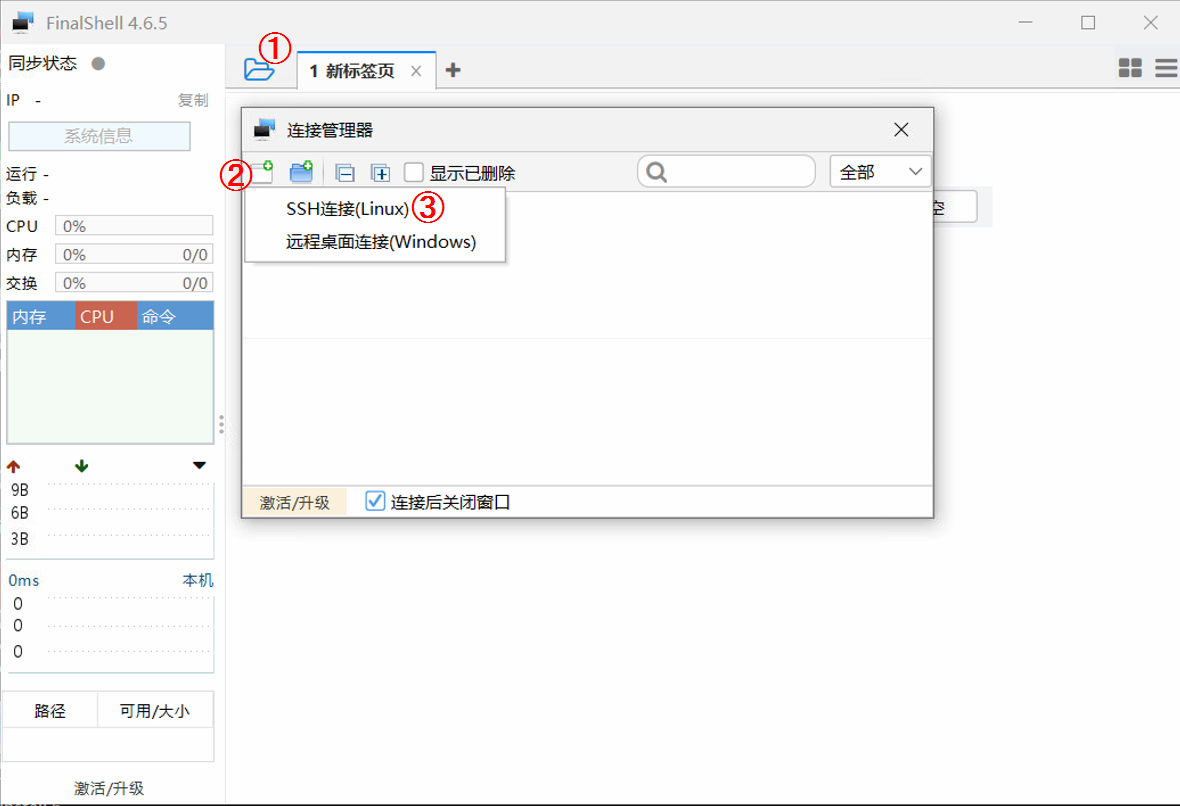Collapse all with the minus box icon
The height and width of the screenshot is (806, 1180).
[x=345, y=174]
